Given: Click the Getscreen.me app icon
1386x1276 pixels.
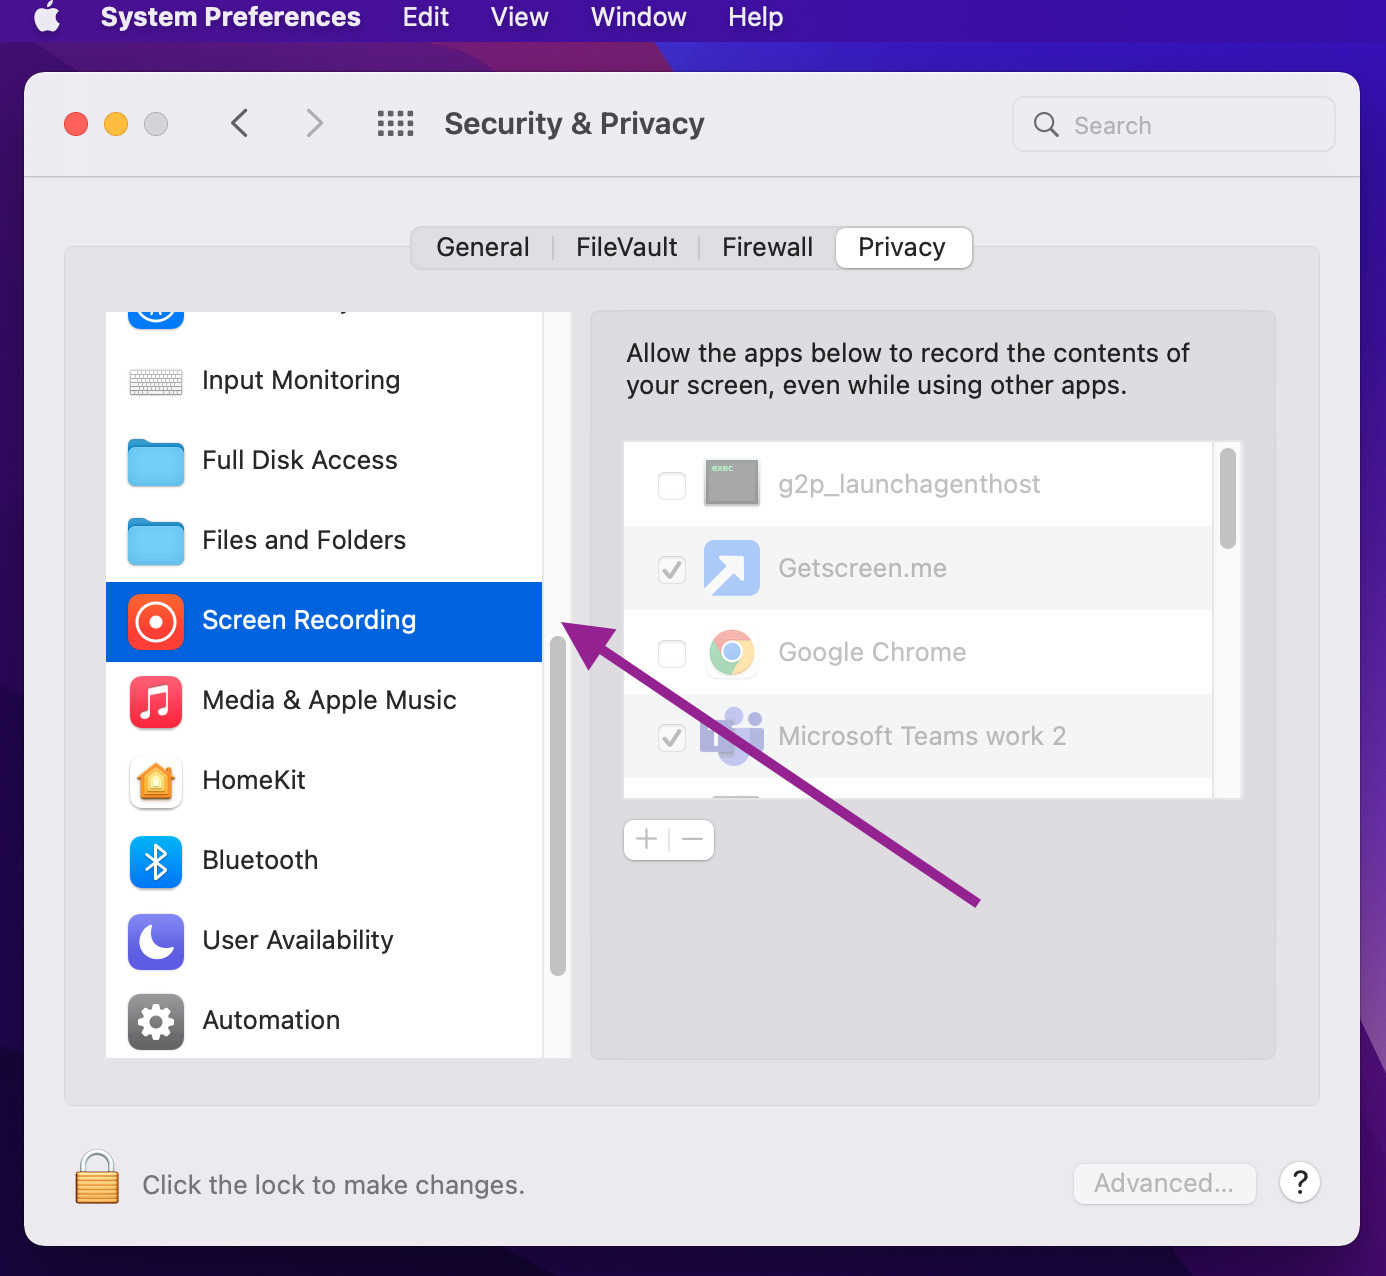Looking at the screenshot, I should click(x=732, y=568).
